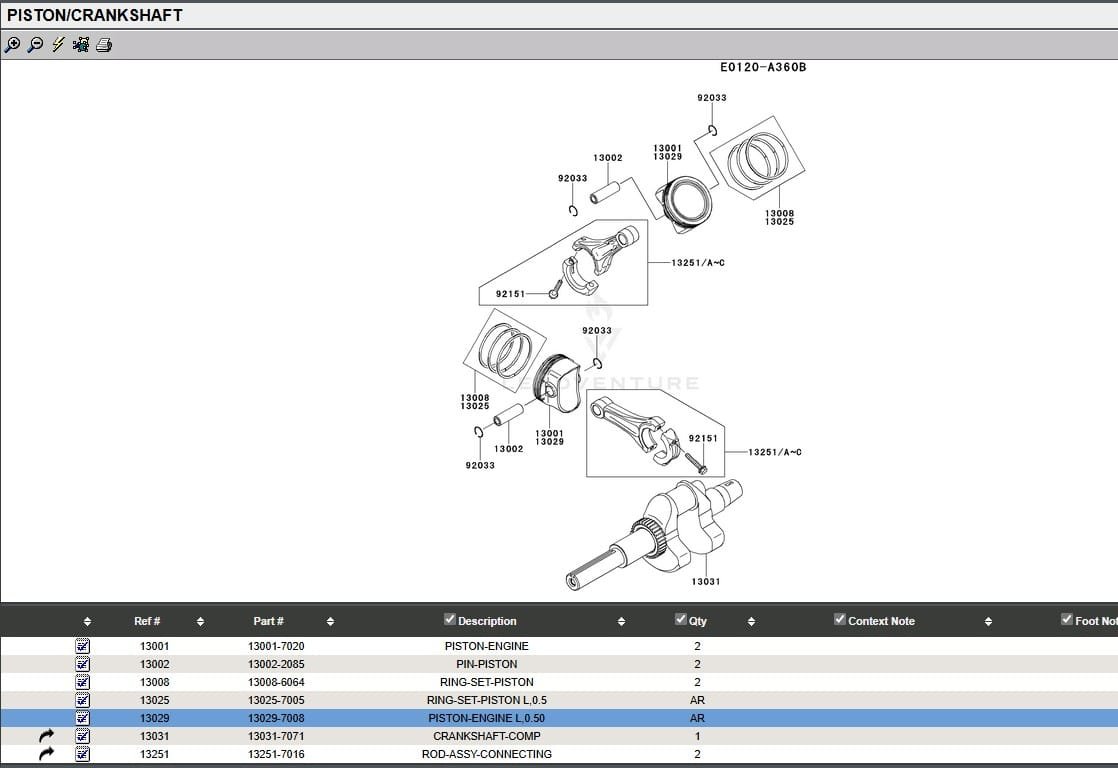Select part number 13002-2085 PIN-PISTON
1118x768 pixels.
(276, 664)
